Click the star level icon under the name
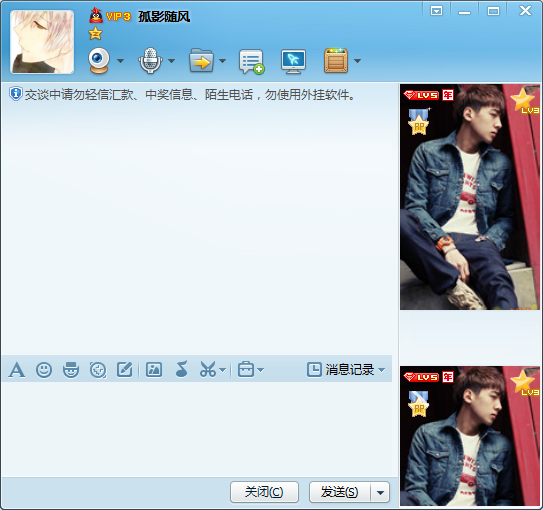Image resolution: width=543 pixels, height=510 pixels. tap(95, 34)
